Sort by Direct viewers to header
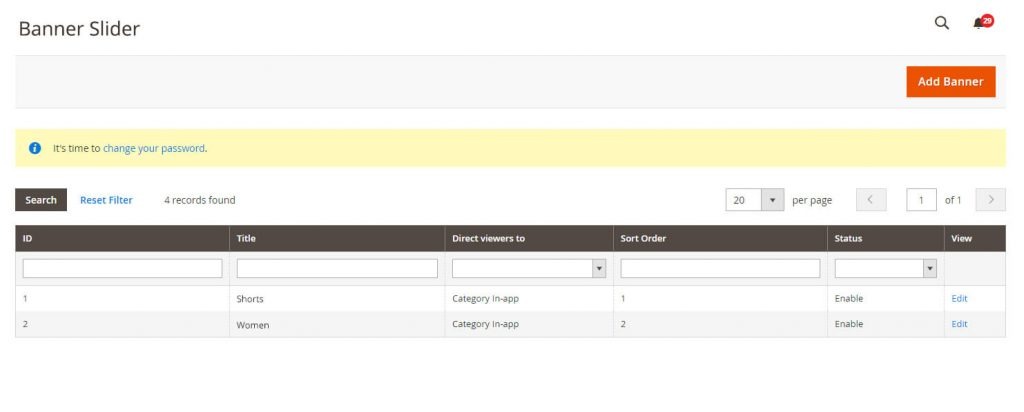 529,238
